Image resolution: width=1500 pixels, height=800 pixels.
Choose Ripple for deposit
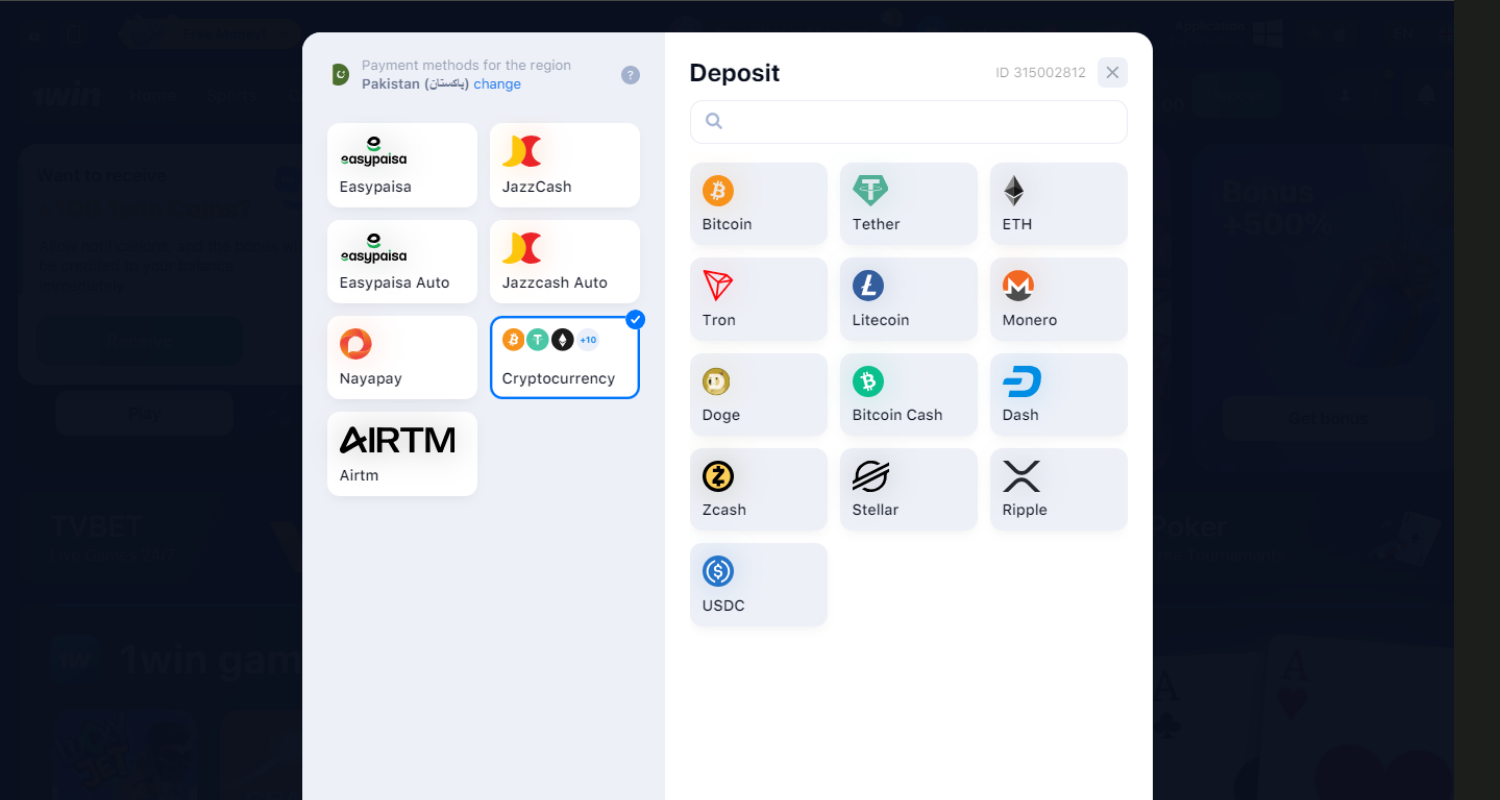click(1058, 489)
